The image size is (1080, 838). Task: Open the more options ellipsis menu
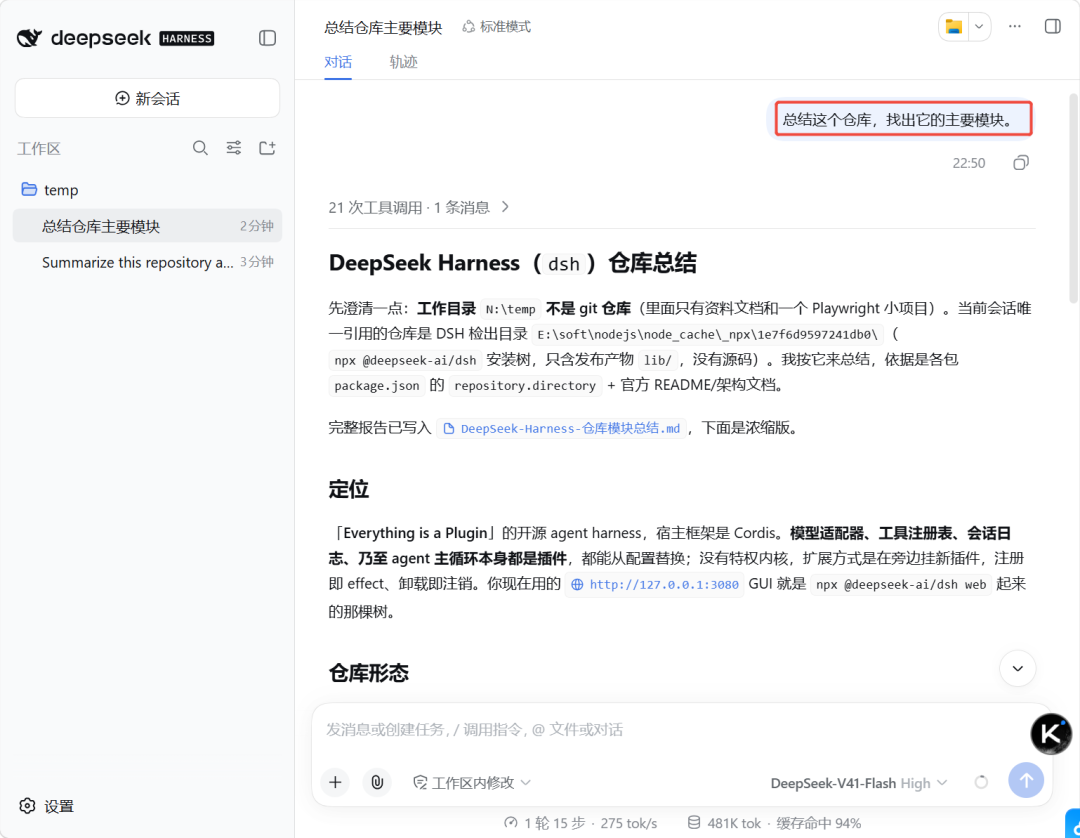tap(1015, 27)
